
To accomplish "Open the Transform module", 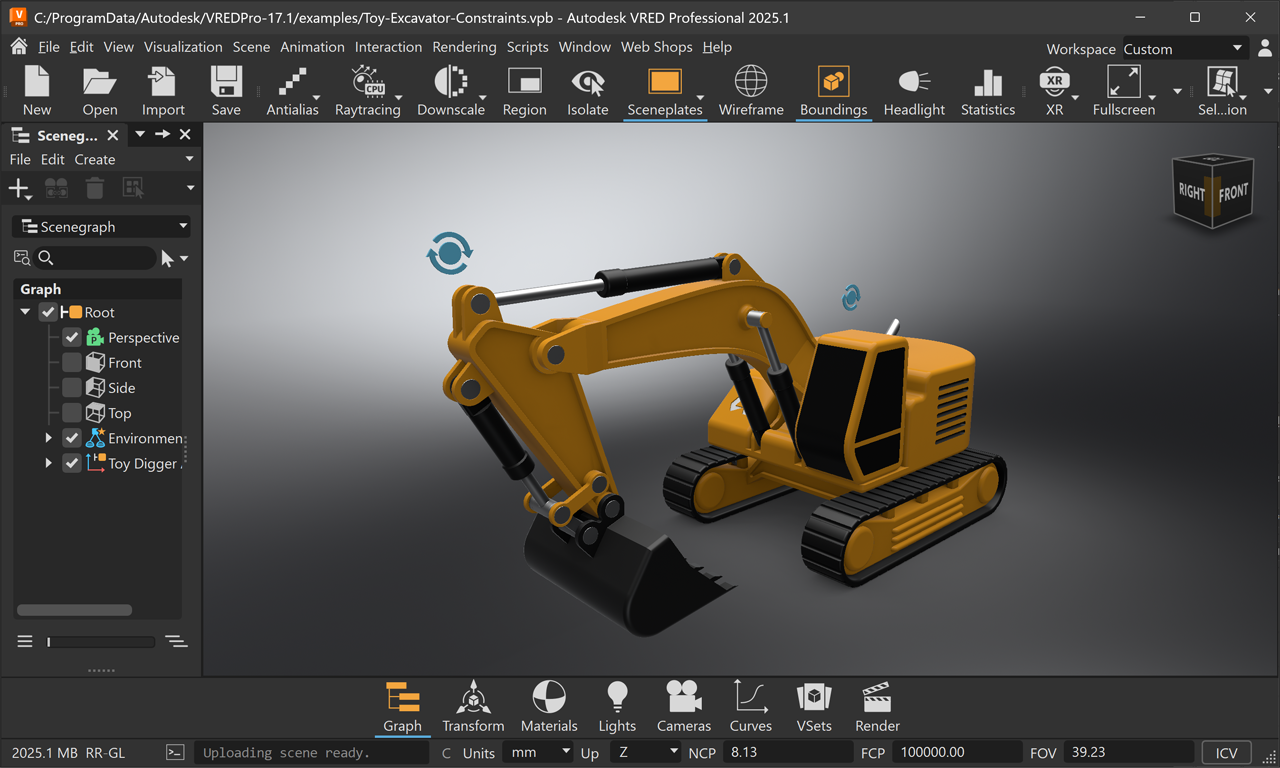I will click(473, 707).
